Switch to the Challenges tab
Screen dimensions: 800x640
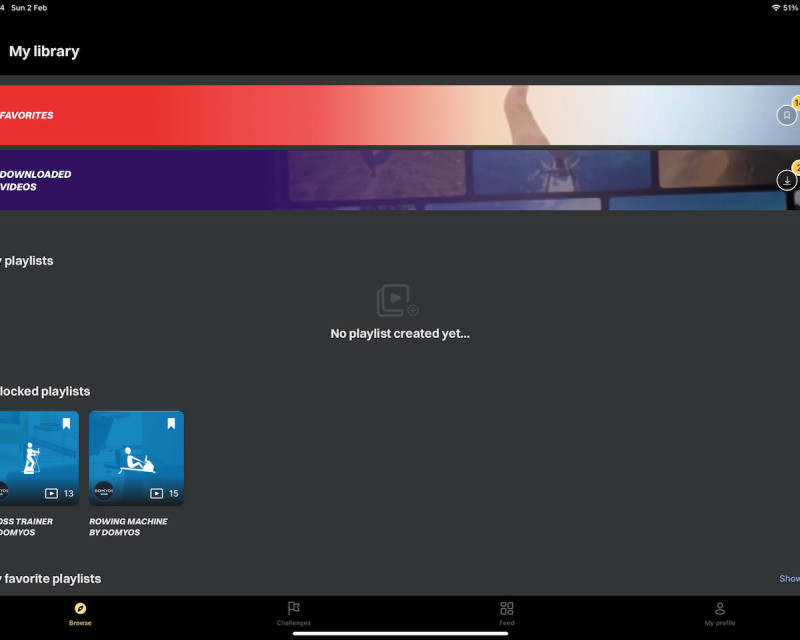293,612
